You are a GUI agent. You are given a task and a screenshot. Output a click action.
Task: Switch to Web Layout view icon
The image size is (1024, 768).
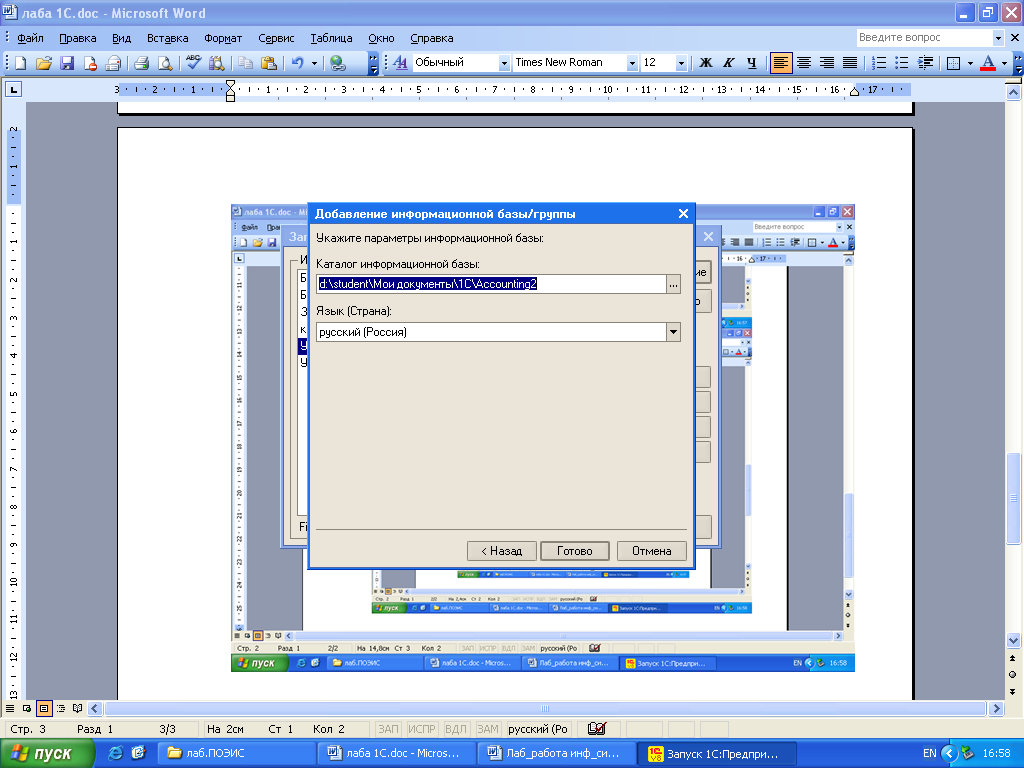(27, 708)
